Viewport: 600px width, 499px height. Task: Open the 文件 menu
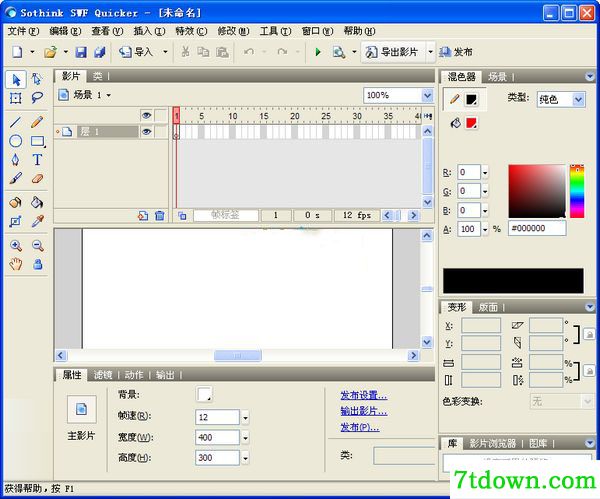pos(23,31)
